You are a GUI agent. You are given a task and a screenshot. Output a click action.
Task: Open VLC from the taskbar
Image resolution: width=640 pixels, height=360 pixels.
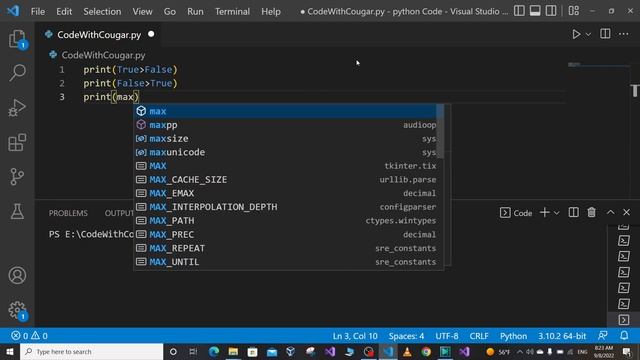[x=407, y=351]
